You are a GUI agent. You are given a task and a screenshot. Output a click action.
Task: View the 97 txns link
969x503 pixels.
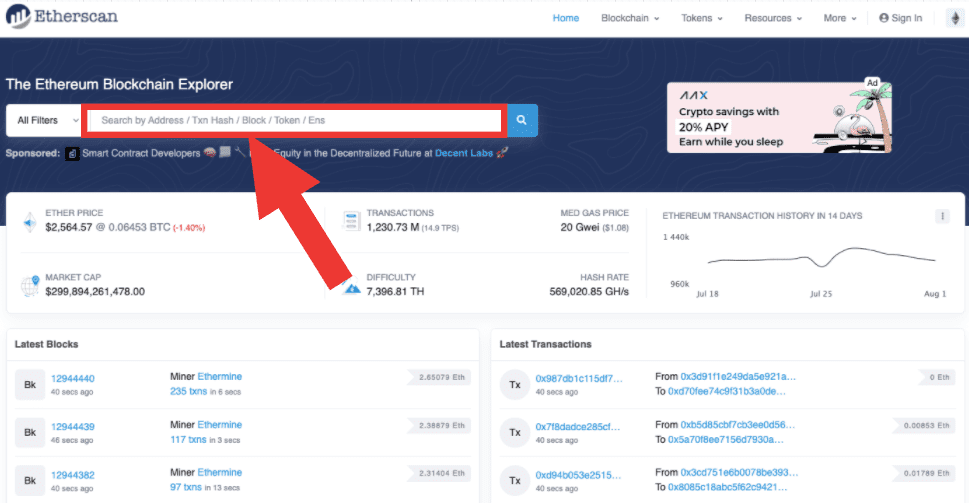[185, 487]
